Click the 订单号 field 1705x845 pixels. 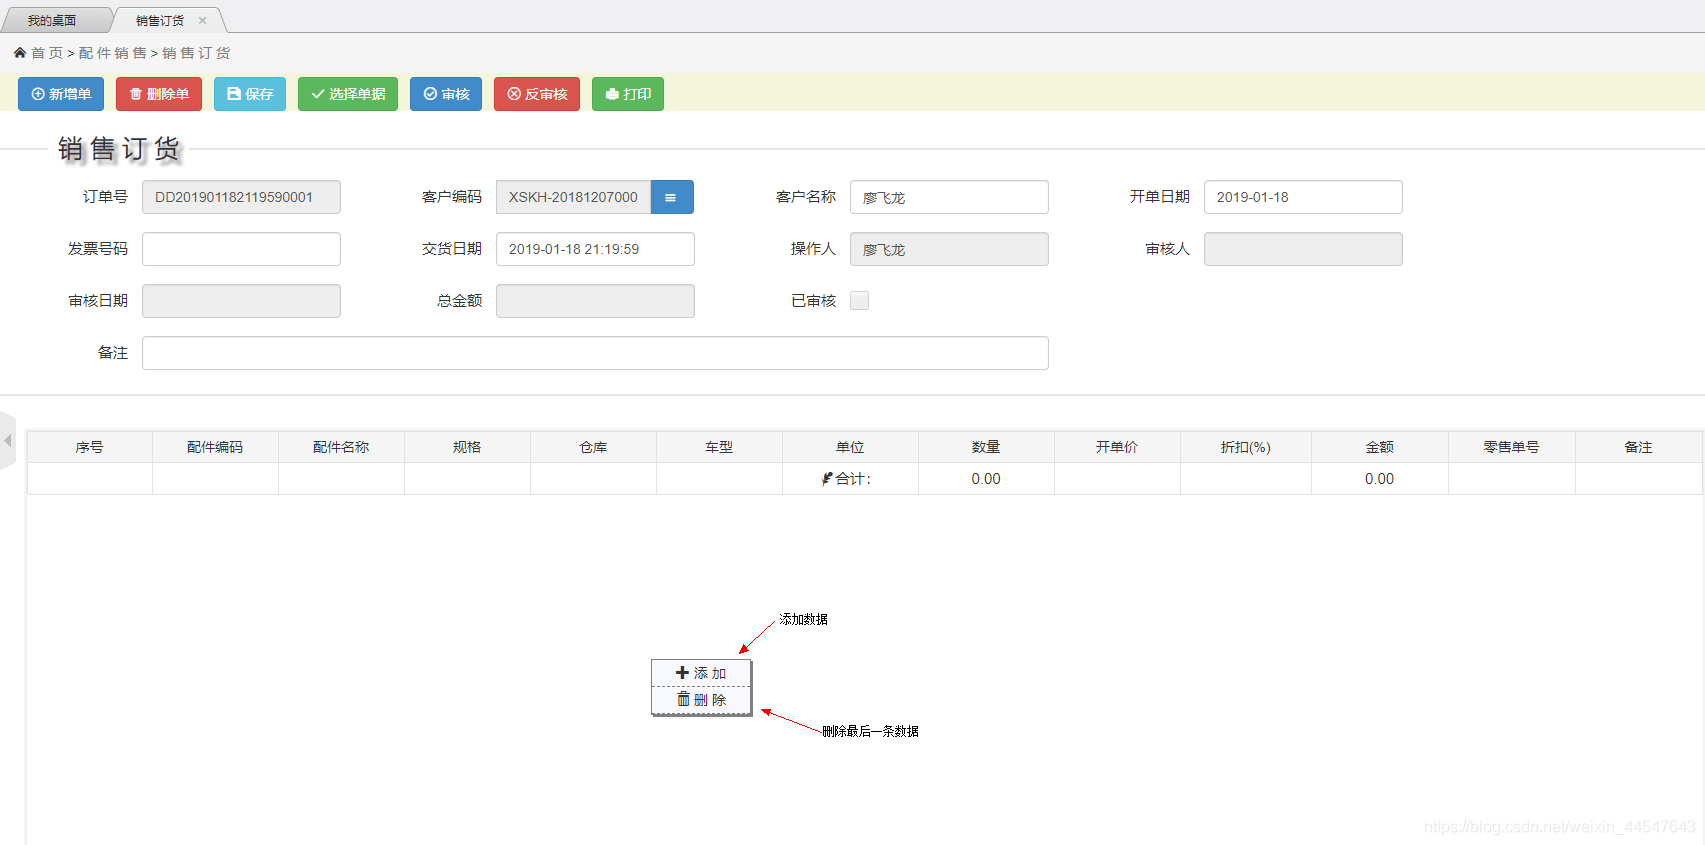pos(241,197)
